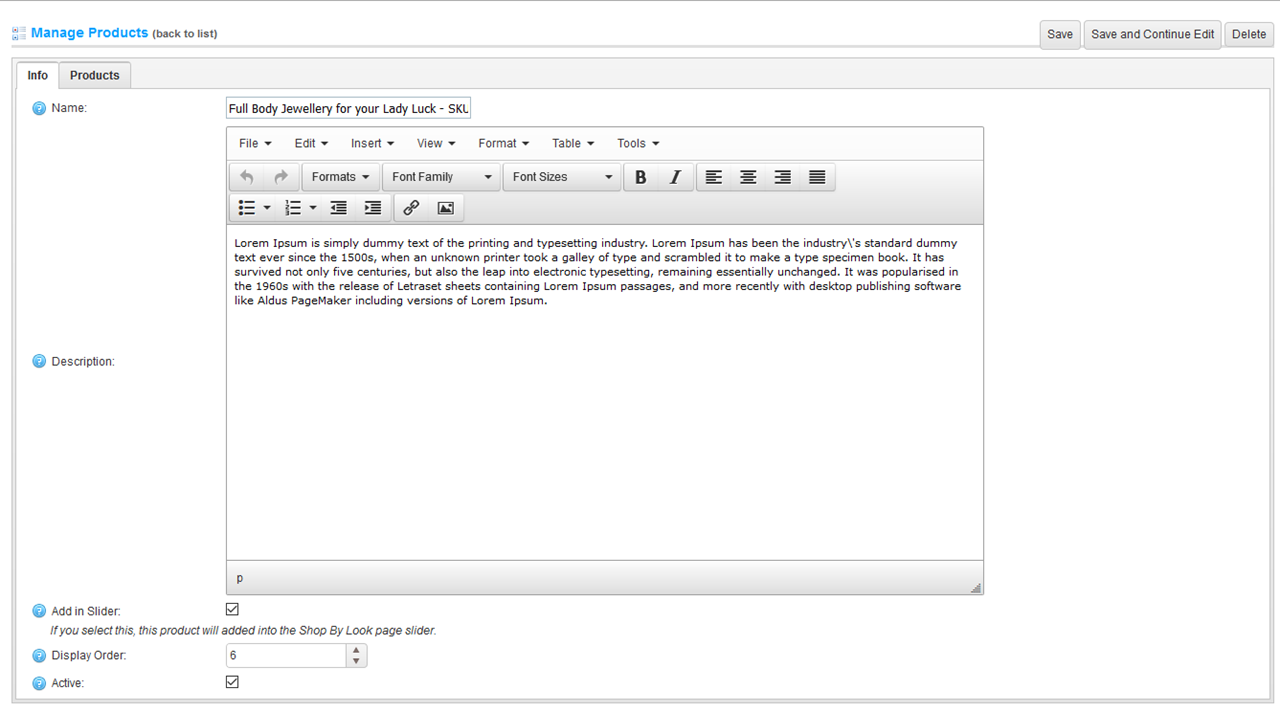Click the Italic formatting icon
The image size is (1280, 712).
pyautogui.click(x=675, y=177)
